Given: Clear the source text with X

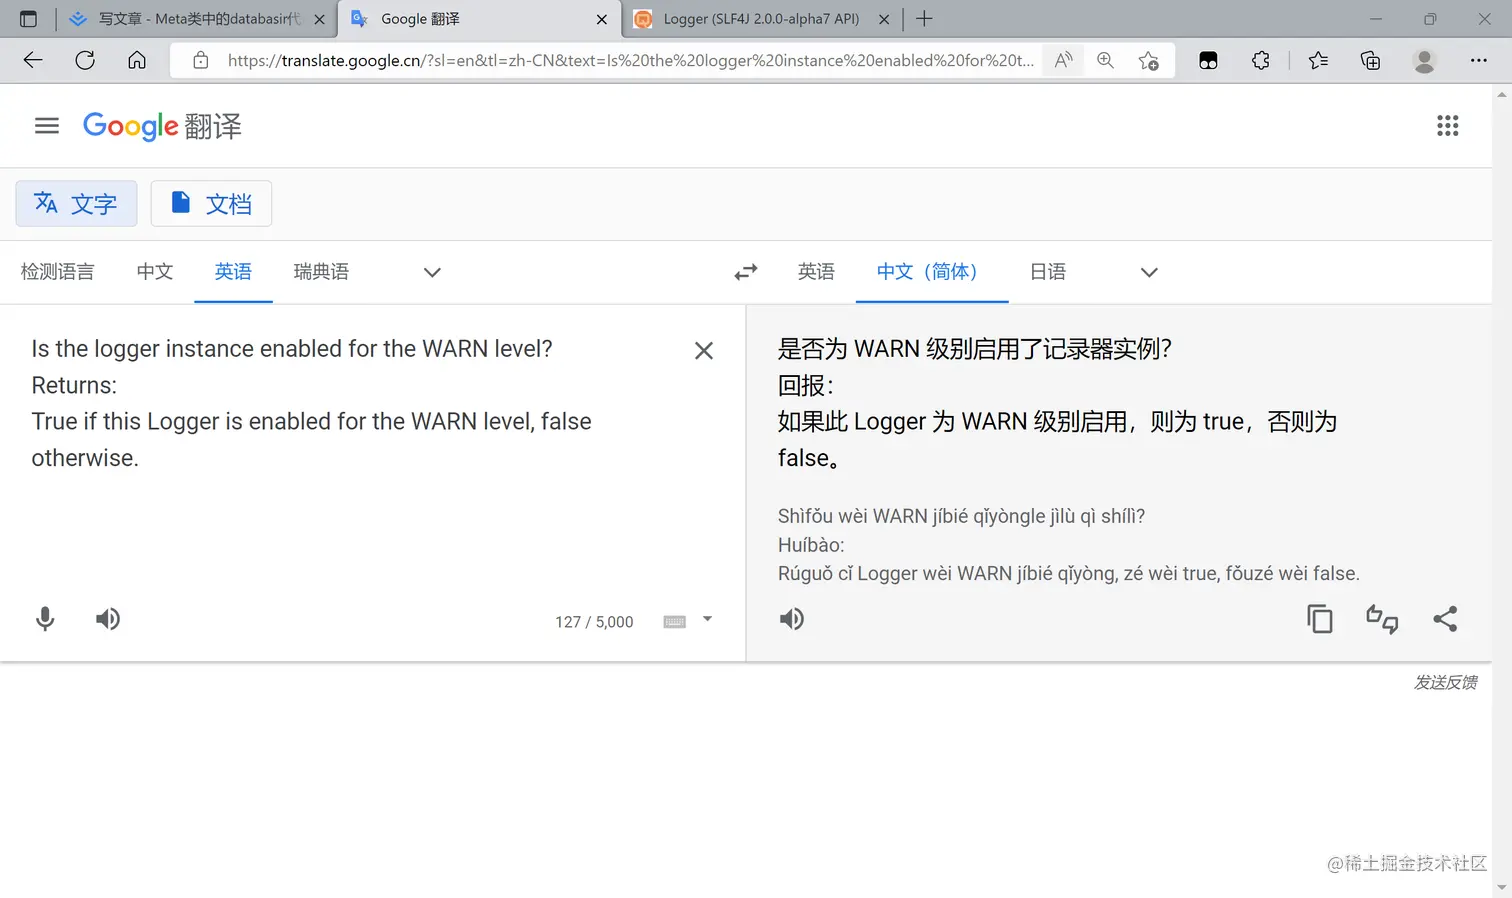Looking at the screenshot, I should (704, 350).
